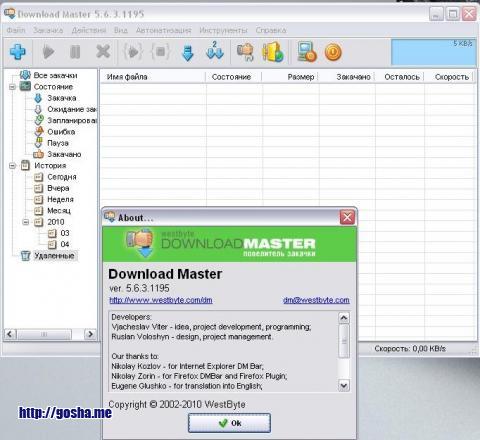Open the 'Инструменты' menu
Screen dimensions: 480x440
coord(223,30)
